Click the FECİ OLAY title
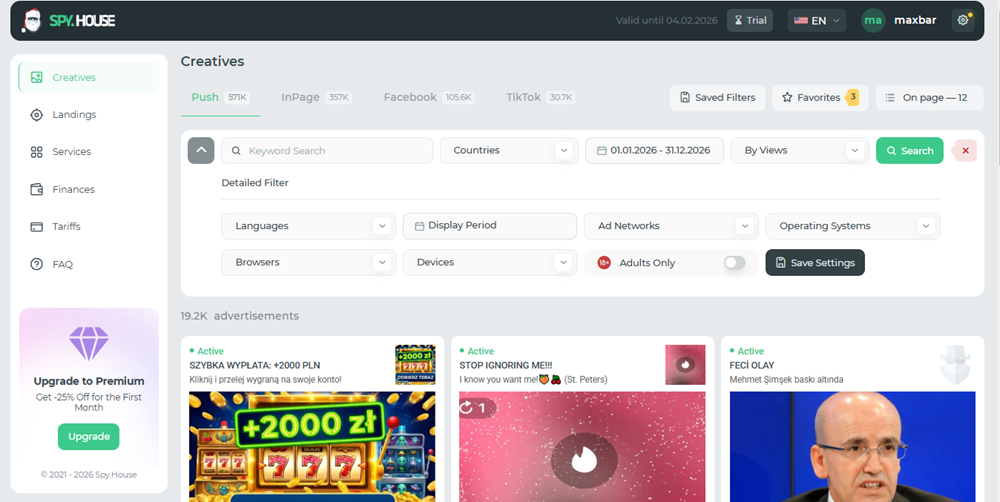1000x502 pixels. click(752, 365)
